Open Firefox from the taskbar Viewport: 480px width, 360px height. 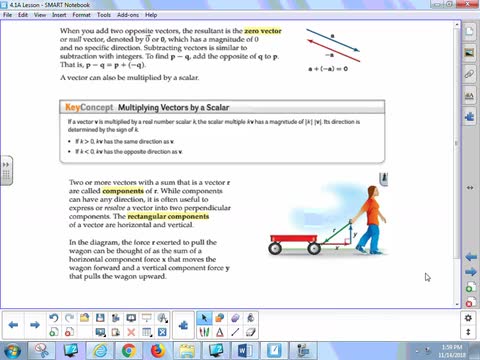coord(158,350)
